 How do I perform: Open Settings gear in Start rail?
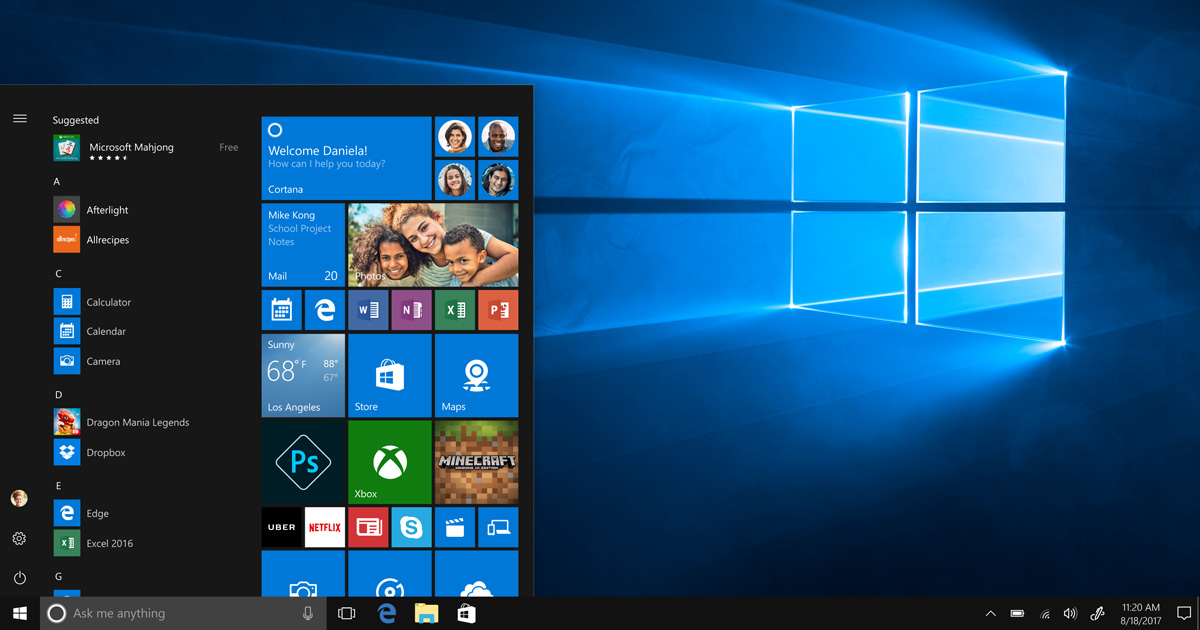pyautogui.click(x=19, y=539)
